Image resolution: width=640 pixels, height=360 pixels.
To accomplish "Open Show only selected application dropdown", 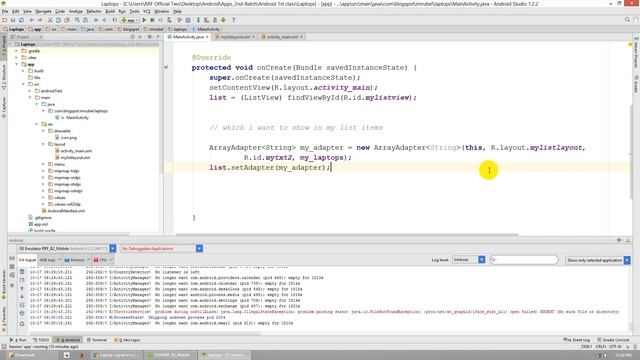I will tap(627, 260).
